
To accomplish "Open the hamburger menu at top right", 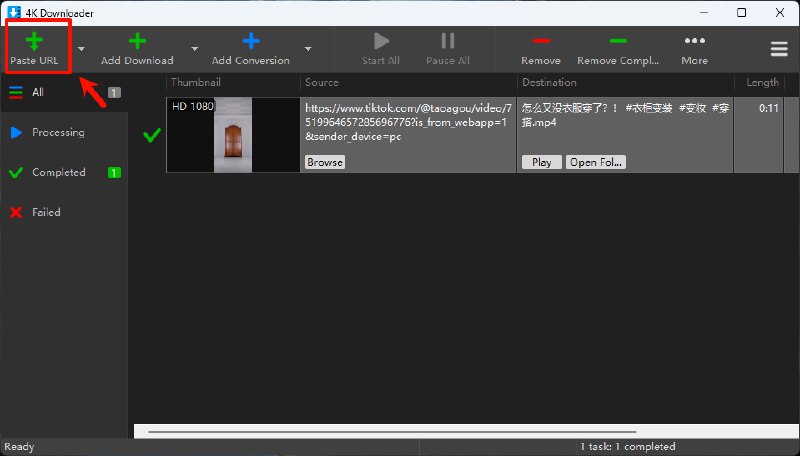I will (x=778, y=49).
